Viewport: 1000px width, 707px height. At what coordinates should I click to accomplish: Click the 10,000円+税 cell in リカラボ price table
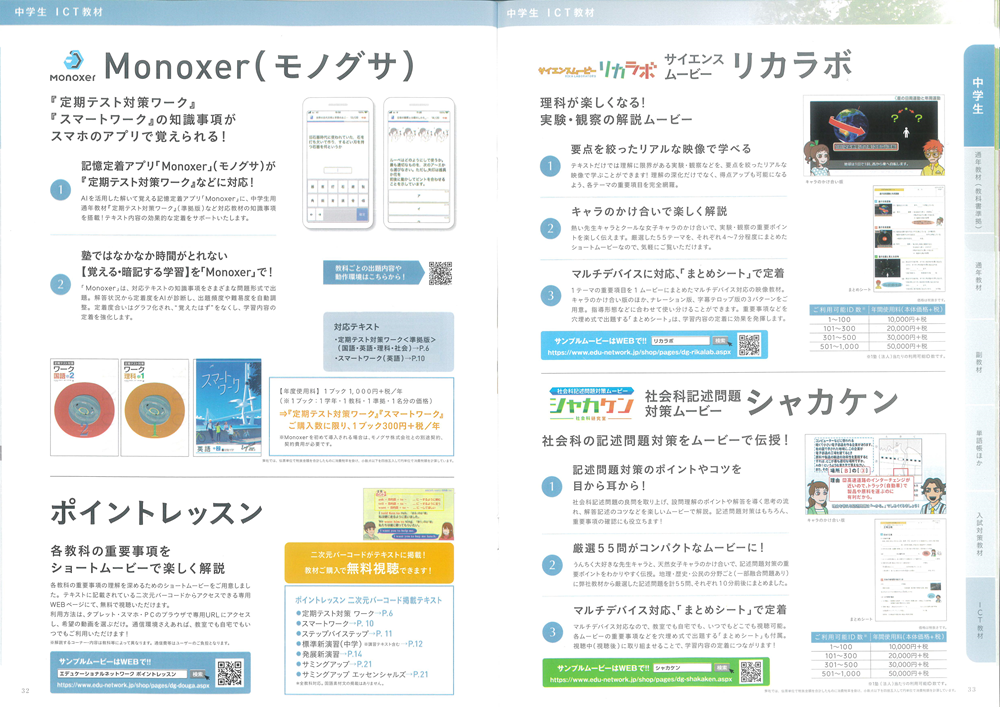pyautogui.click(x=908, y=319)
